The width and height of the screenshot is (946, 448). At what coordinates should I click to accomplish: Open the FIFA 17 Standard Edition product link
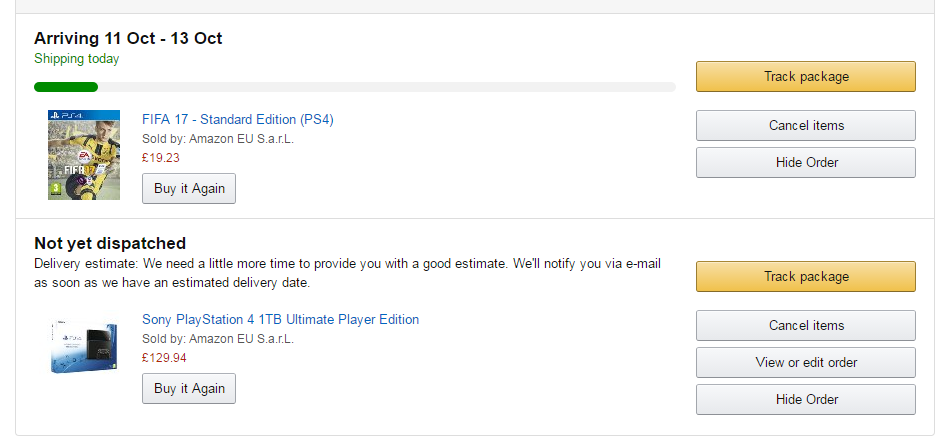click(238, 120)
